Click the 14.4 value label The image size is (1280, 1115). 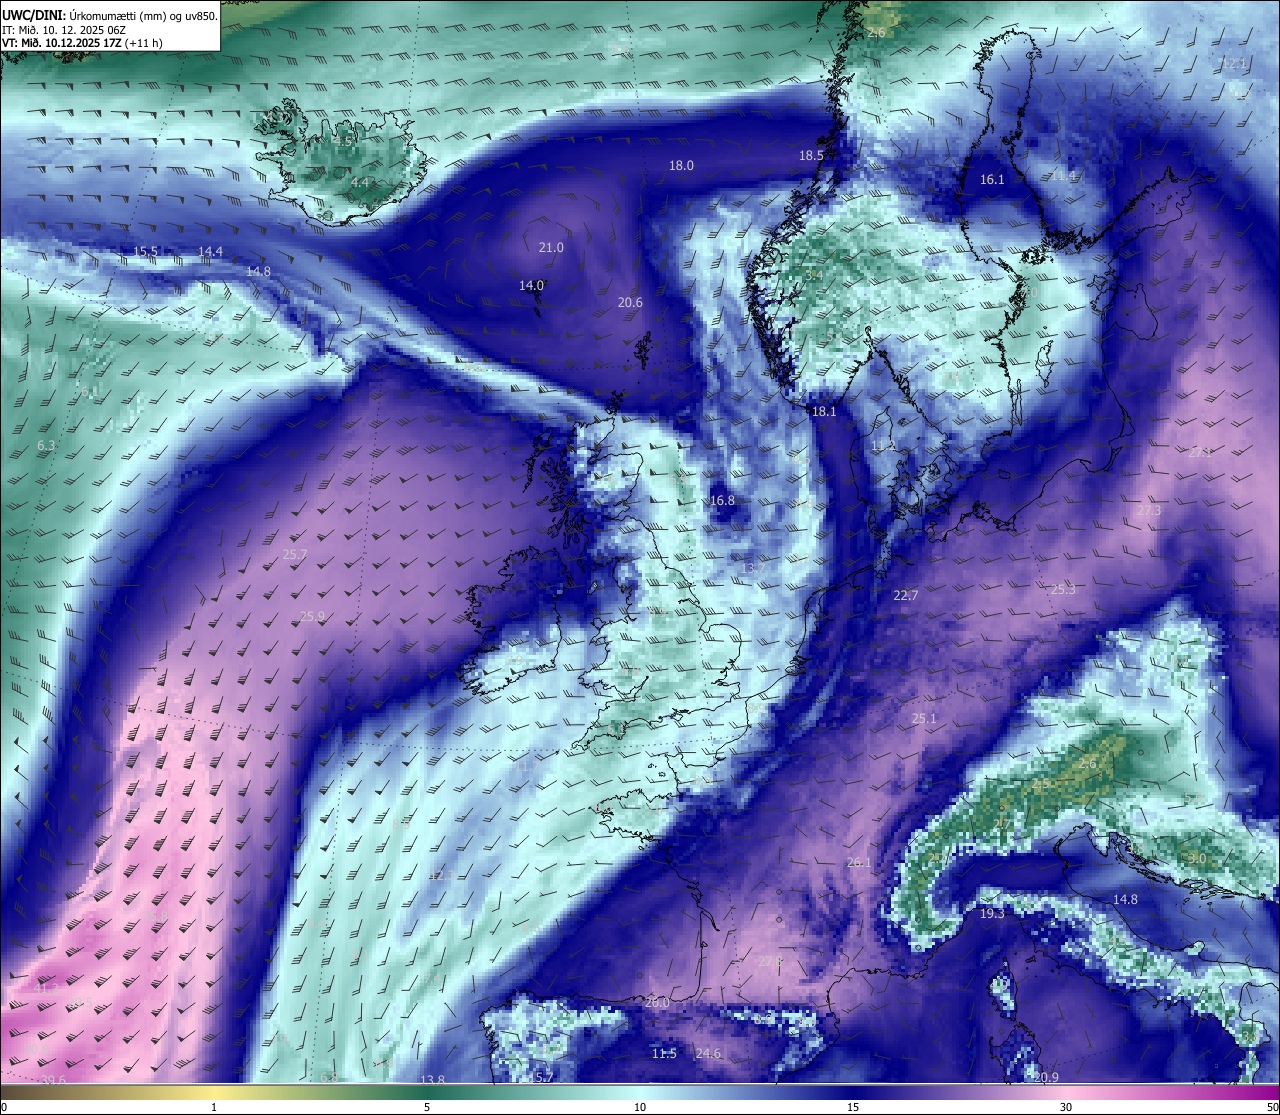coord(210,251)
